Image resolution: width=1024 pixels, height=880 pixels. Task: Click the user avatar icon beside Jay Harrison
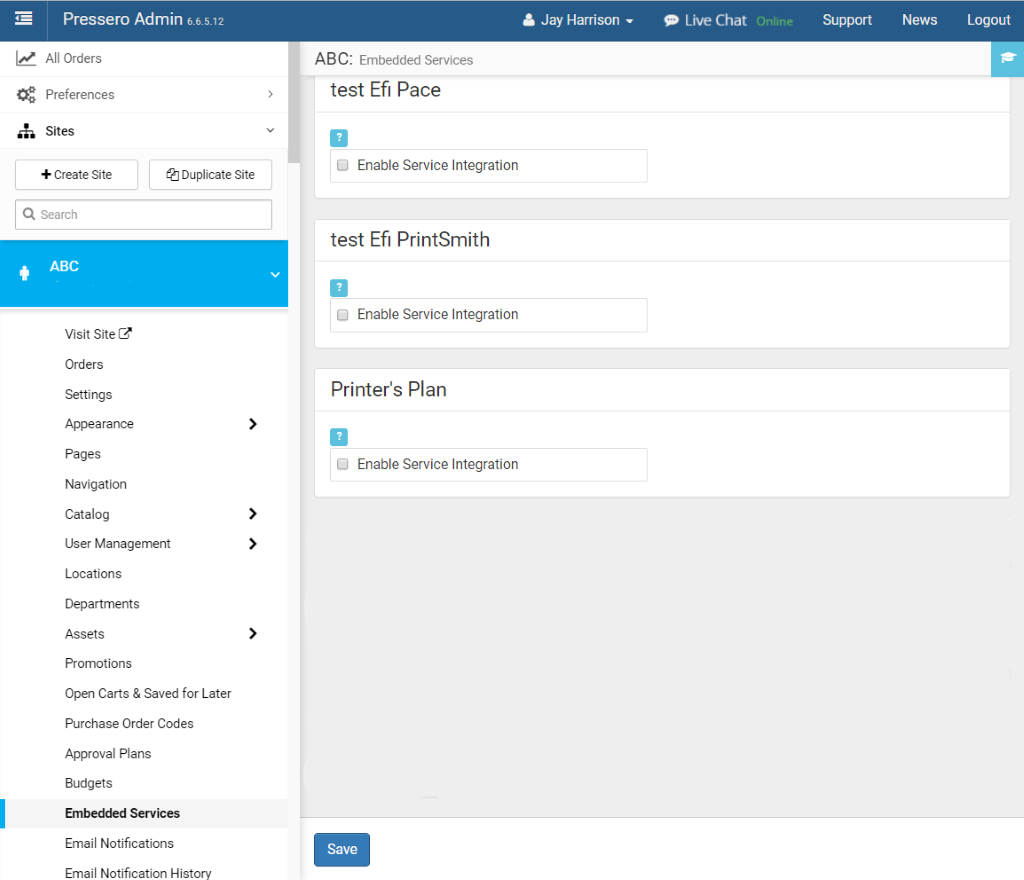click(528, 20)
